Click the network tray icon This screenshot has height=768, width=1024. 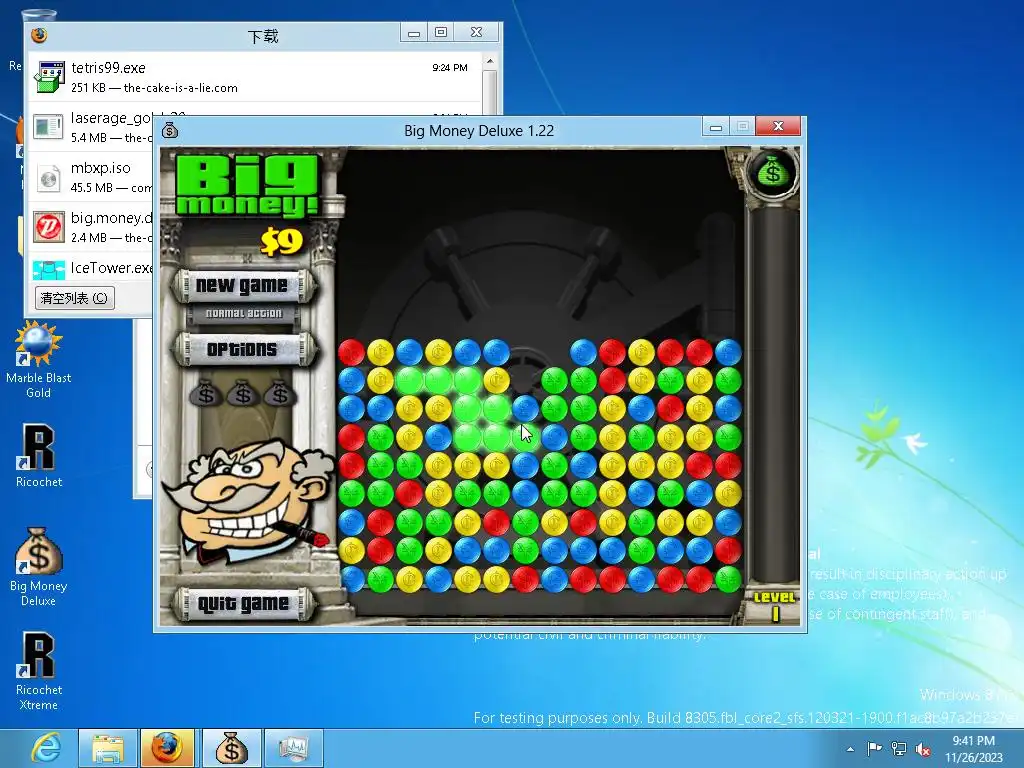[x=899, y=748]
